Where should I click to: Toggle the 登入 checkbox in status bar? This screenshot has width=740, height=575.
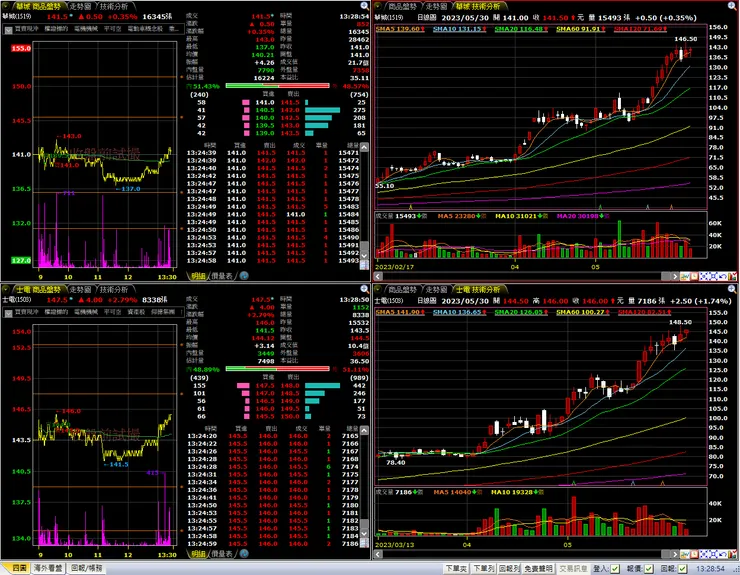pyautogui.click(x=615, y=569)
